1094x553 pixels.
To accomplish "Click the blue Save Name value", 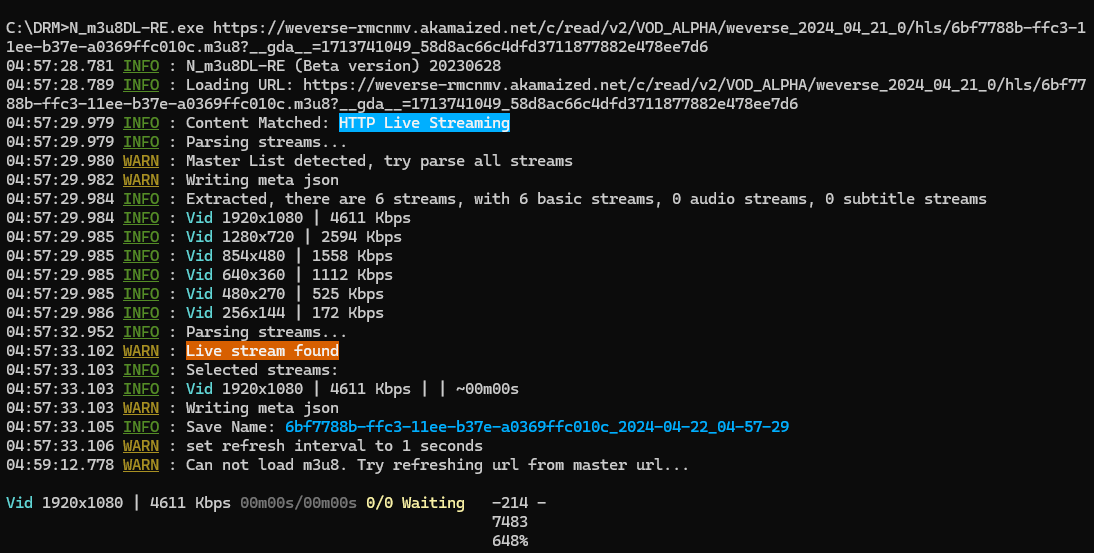I will pos(537,427).
